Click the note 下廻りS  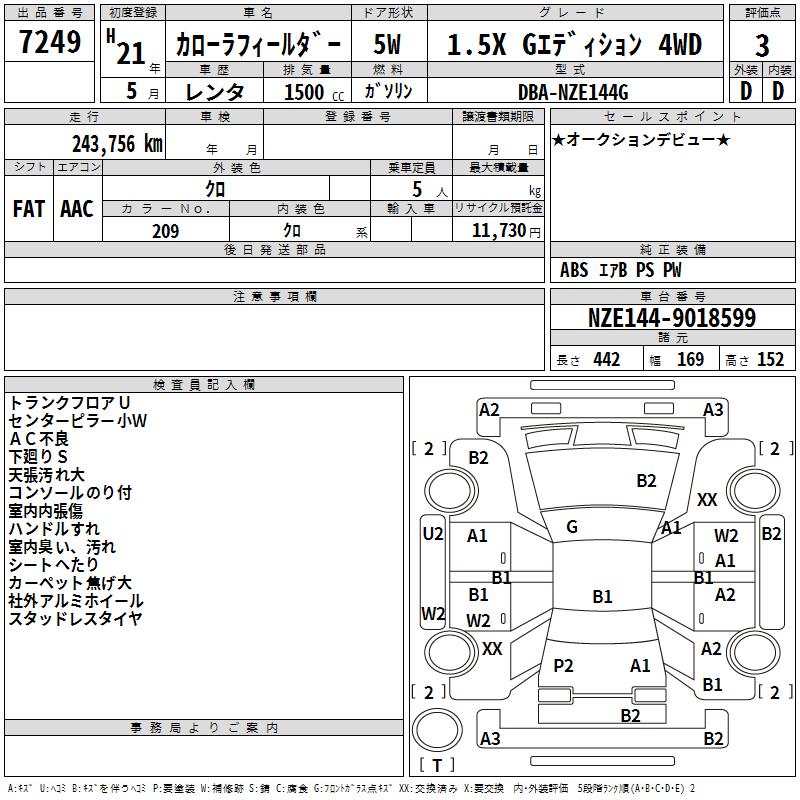coord(38,457)
